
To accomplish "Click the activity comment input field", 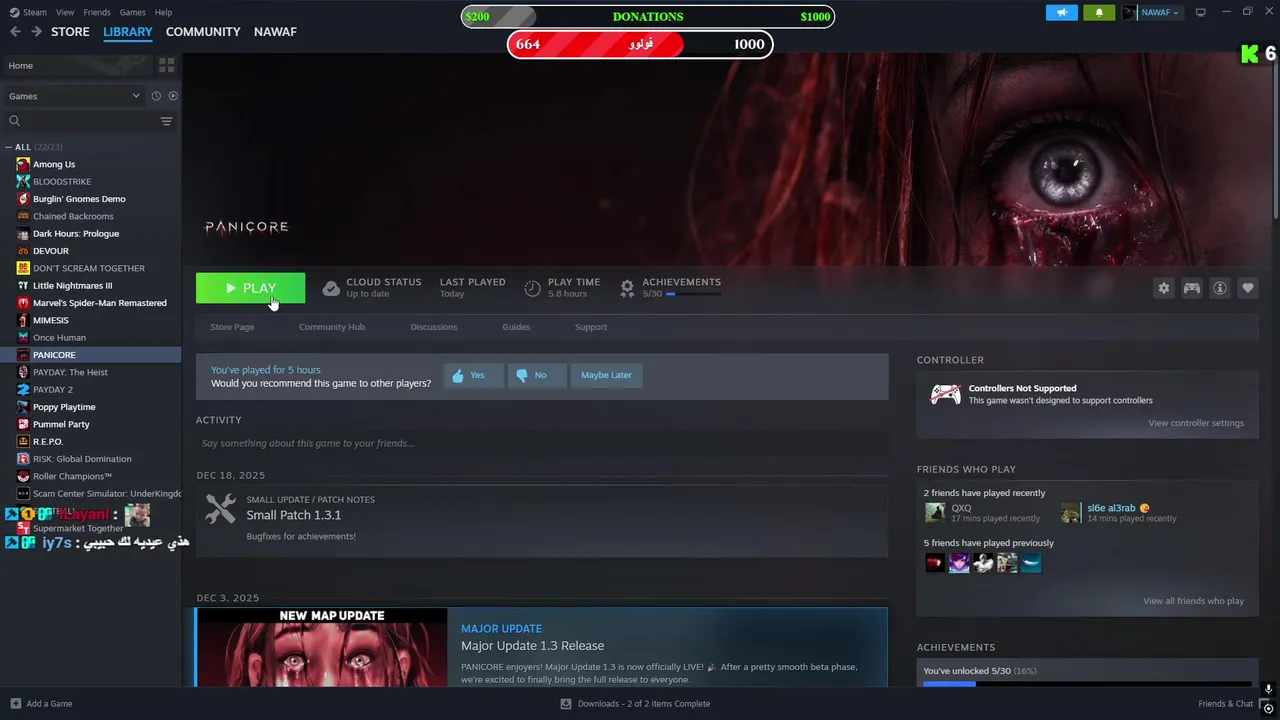I will pyautogui.click(x=542, y=443).
